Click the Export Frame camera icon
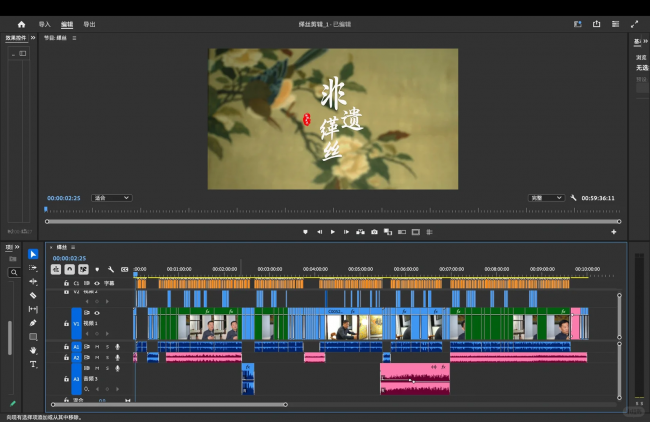The width and height of the screenshot is (650, 422). tap(374, 232)
